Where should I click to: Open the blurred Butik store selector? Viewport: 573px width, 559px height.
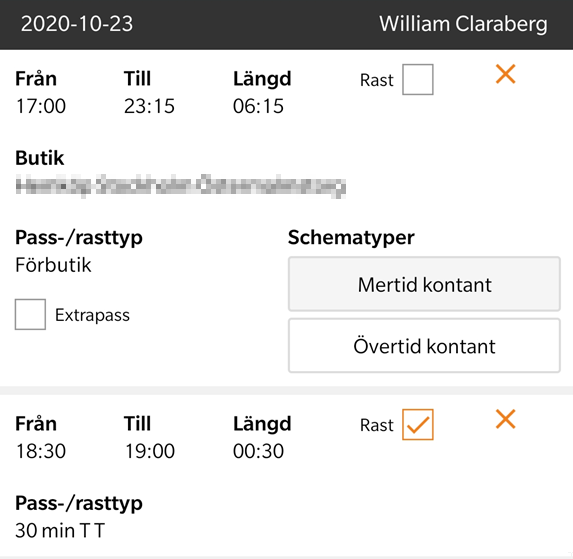pos(181,186)
